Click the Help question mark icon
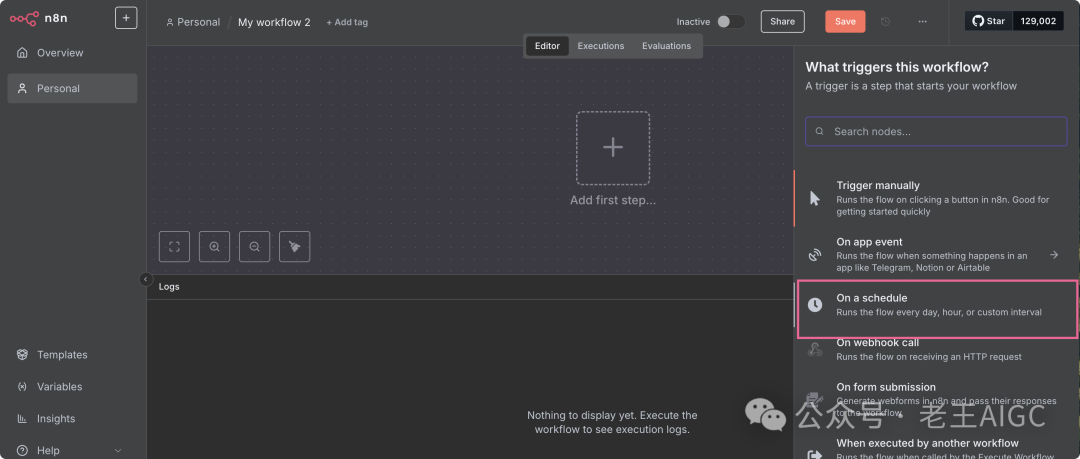This screenshot has width=1080, height=459. [x=23, y=450]
